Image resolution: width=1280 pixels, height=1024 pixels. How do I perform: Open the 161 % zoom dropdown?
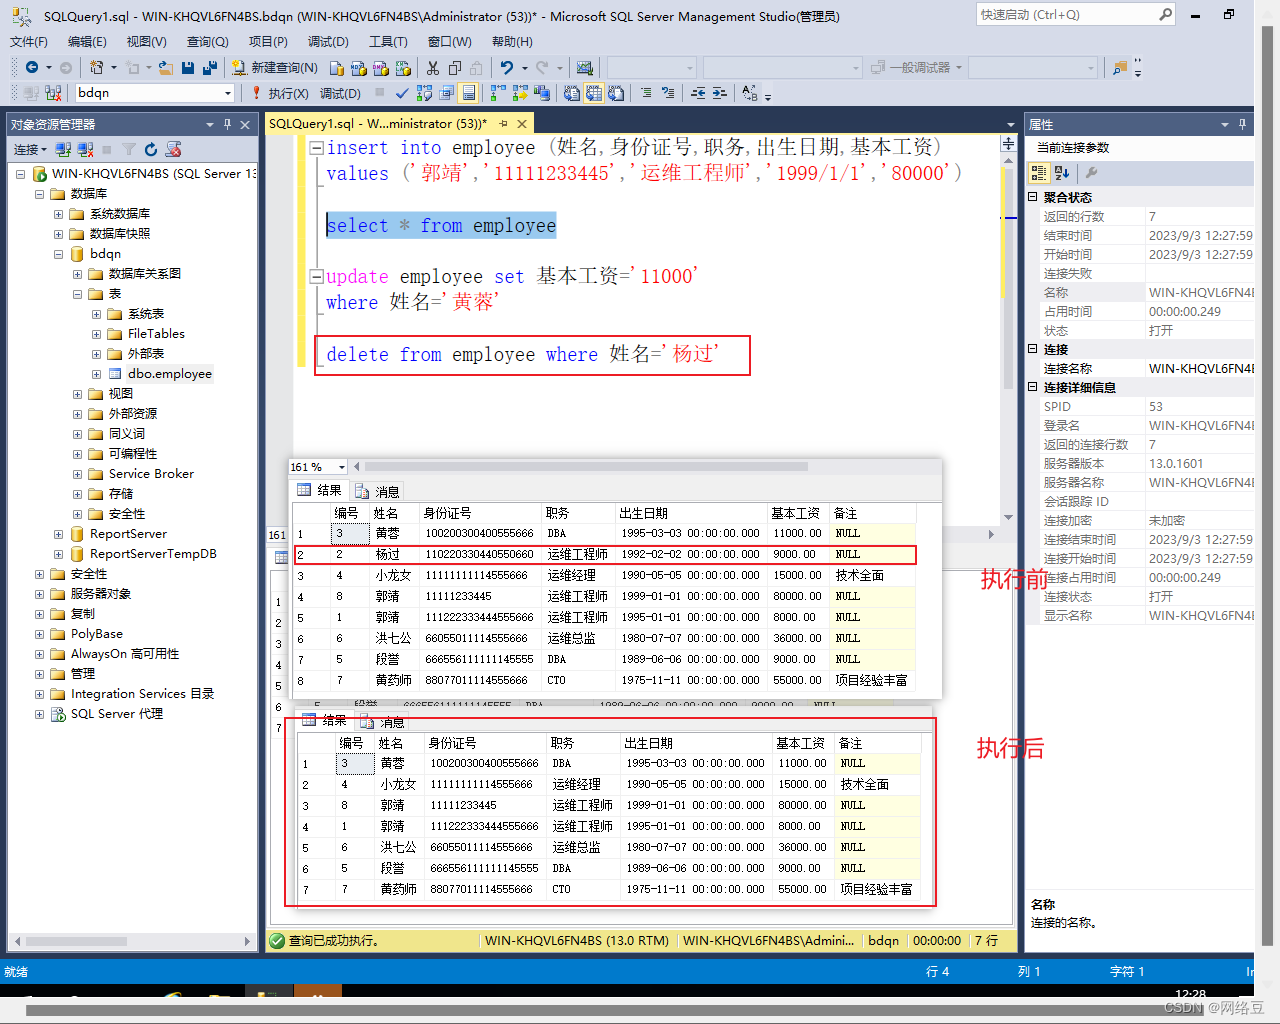pos(341,467)
